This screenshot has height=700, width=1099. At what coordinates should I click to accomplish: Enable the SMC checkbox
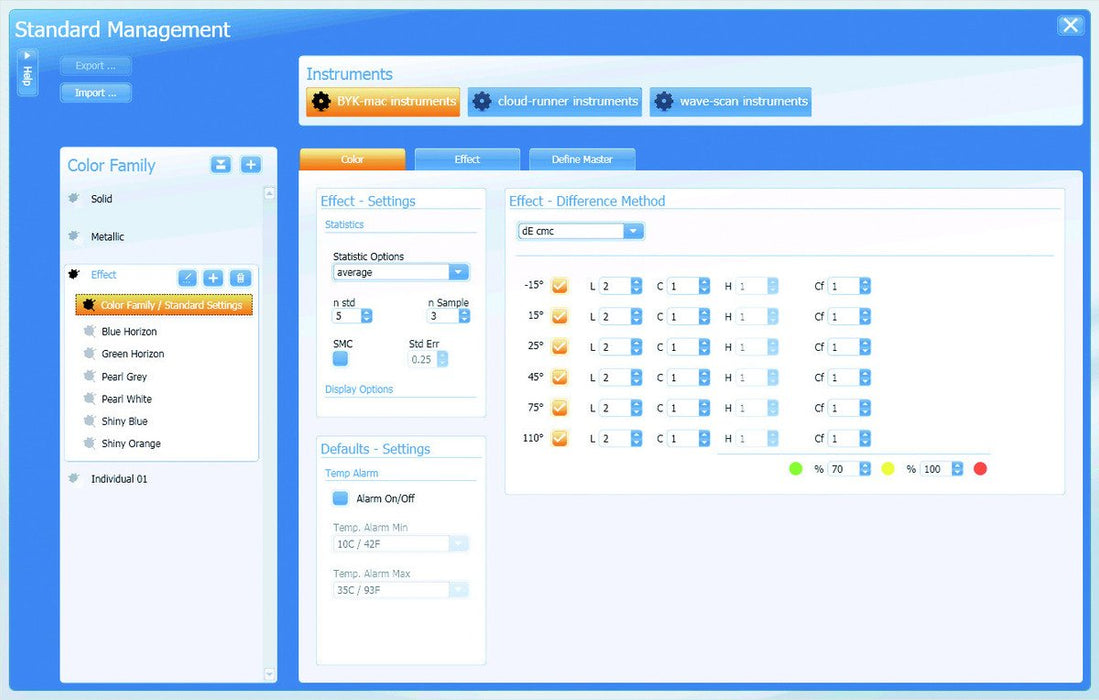(x=341, y=359)
